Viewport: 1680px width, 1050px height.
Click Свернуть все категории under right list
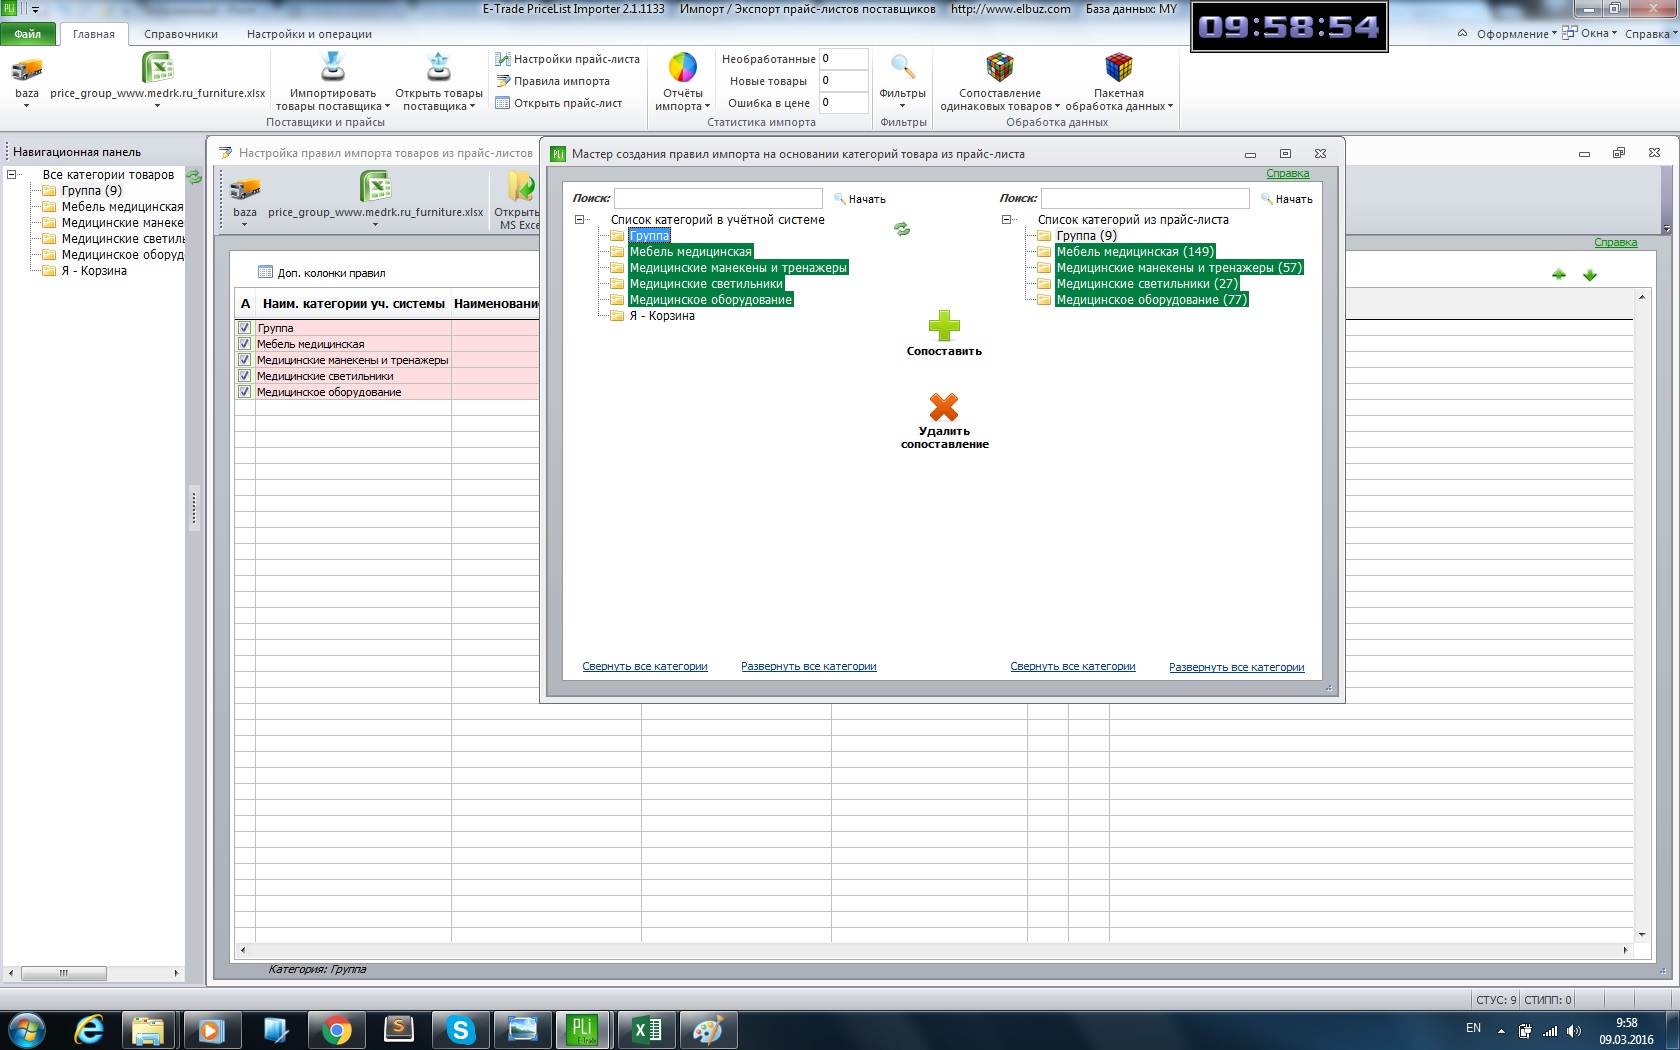1073,667
